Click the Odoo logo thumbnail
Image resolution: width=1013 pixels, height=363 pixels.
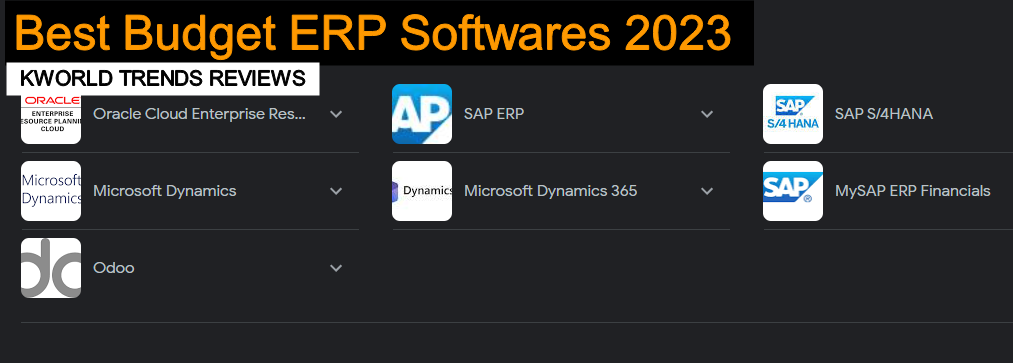pyautogui.click(x=51, y=267)
